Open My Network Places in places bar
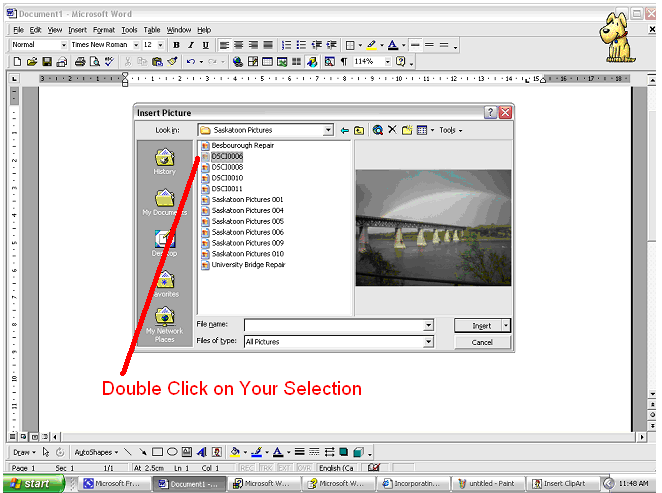The width and height of the screenshot is (662, 493). [165, 325]
